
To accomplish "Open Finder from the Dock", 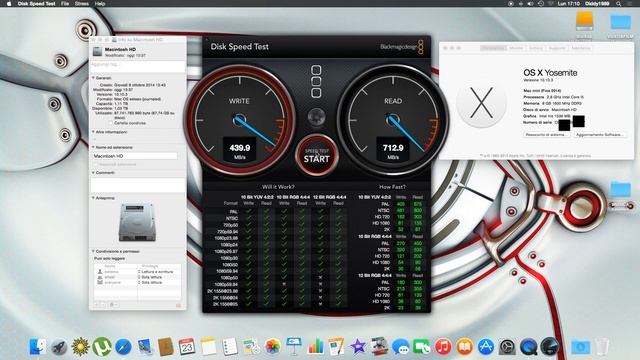I will tap(38, 347).
